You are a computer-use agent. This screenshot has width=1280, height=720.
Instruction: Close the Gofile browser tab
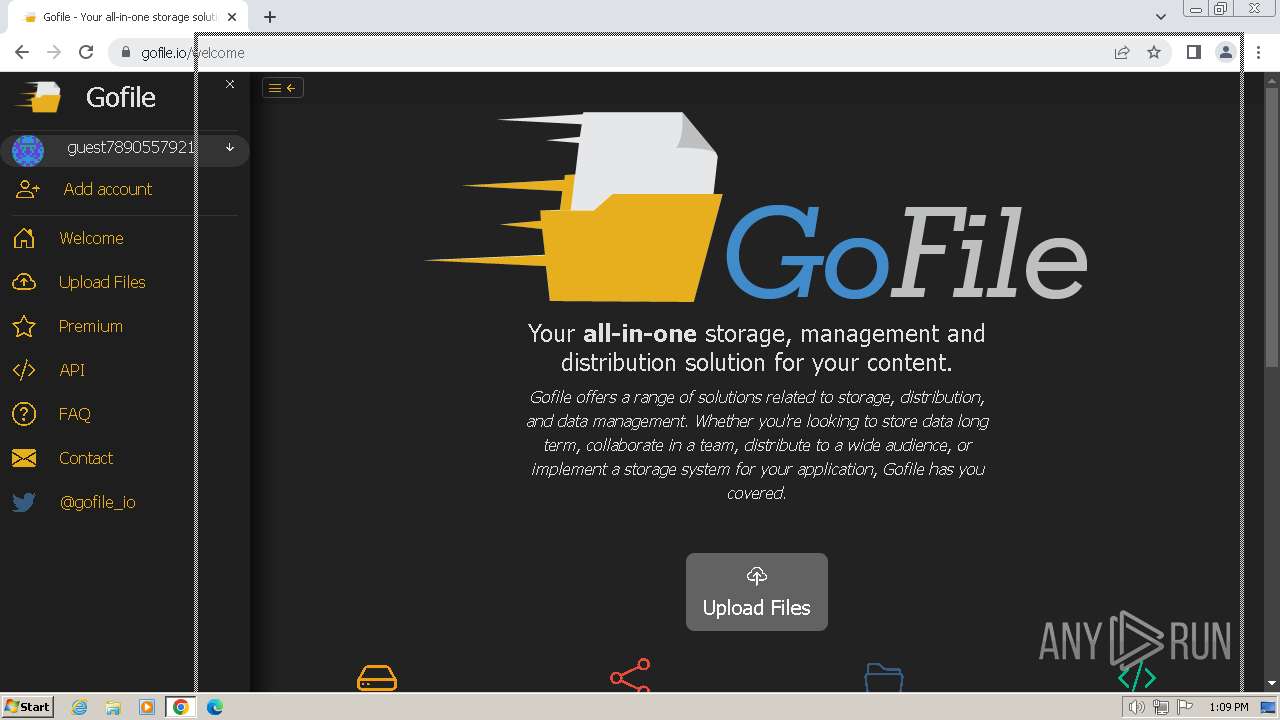click(232, 17)
